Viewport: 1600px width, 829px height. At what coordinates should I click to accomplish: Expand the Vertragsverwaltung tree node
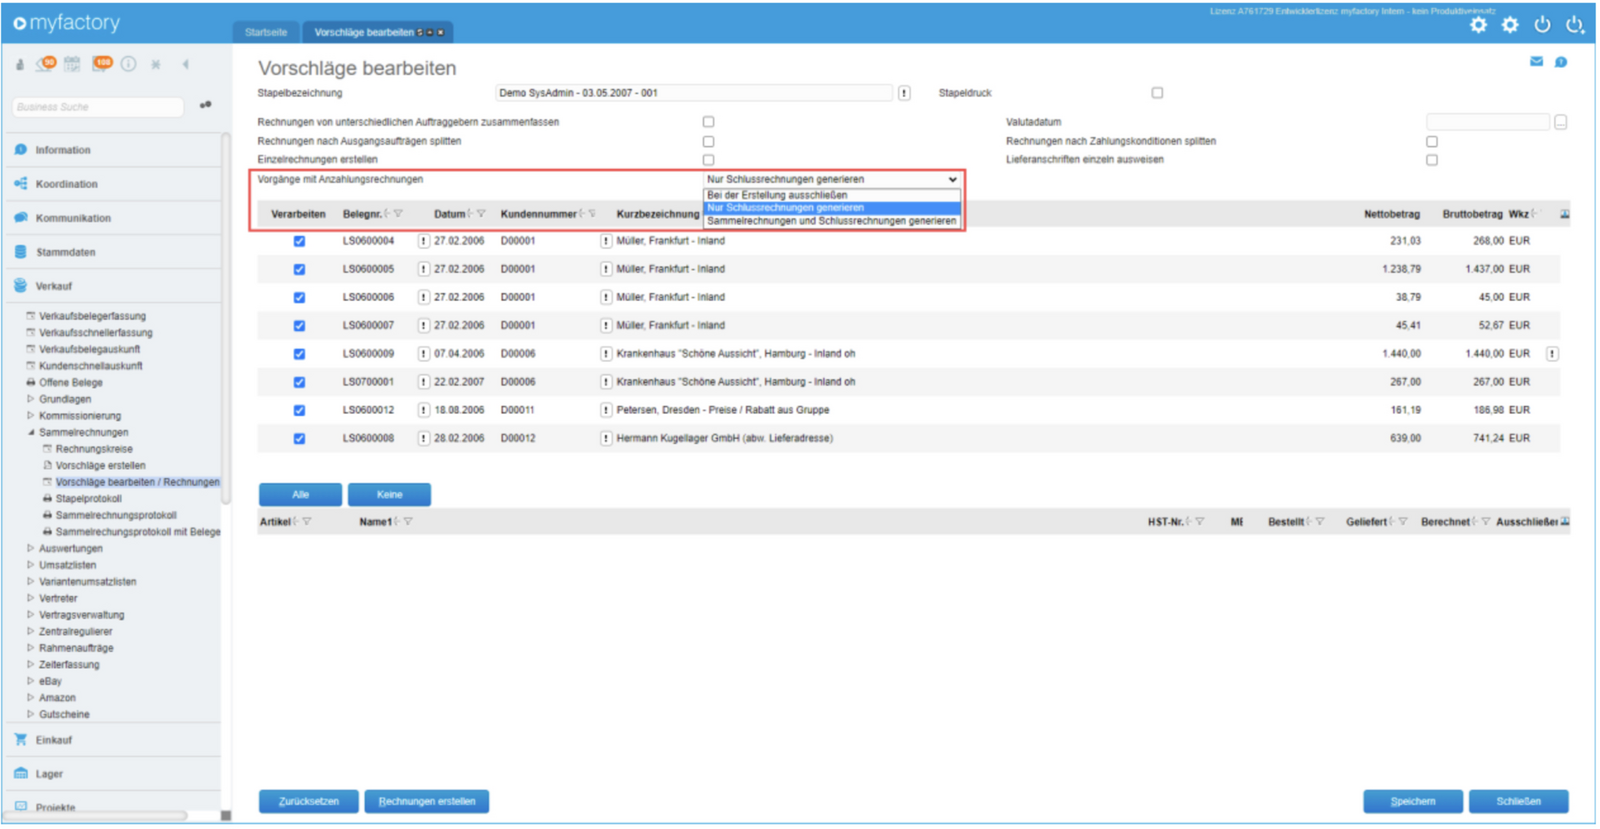(x=31, y=615)
